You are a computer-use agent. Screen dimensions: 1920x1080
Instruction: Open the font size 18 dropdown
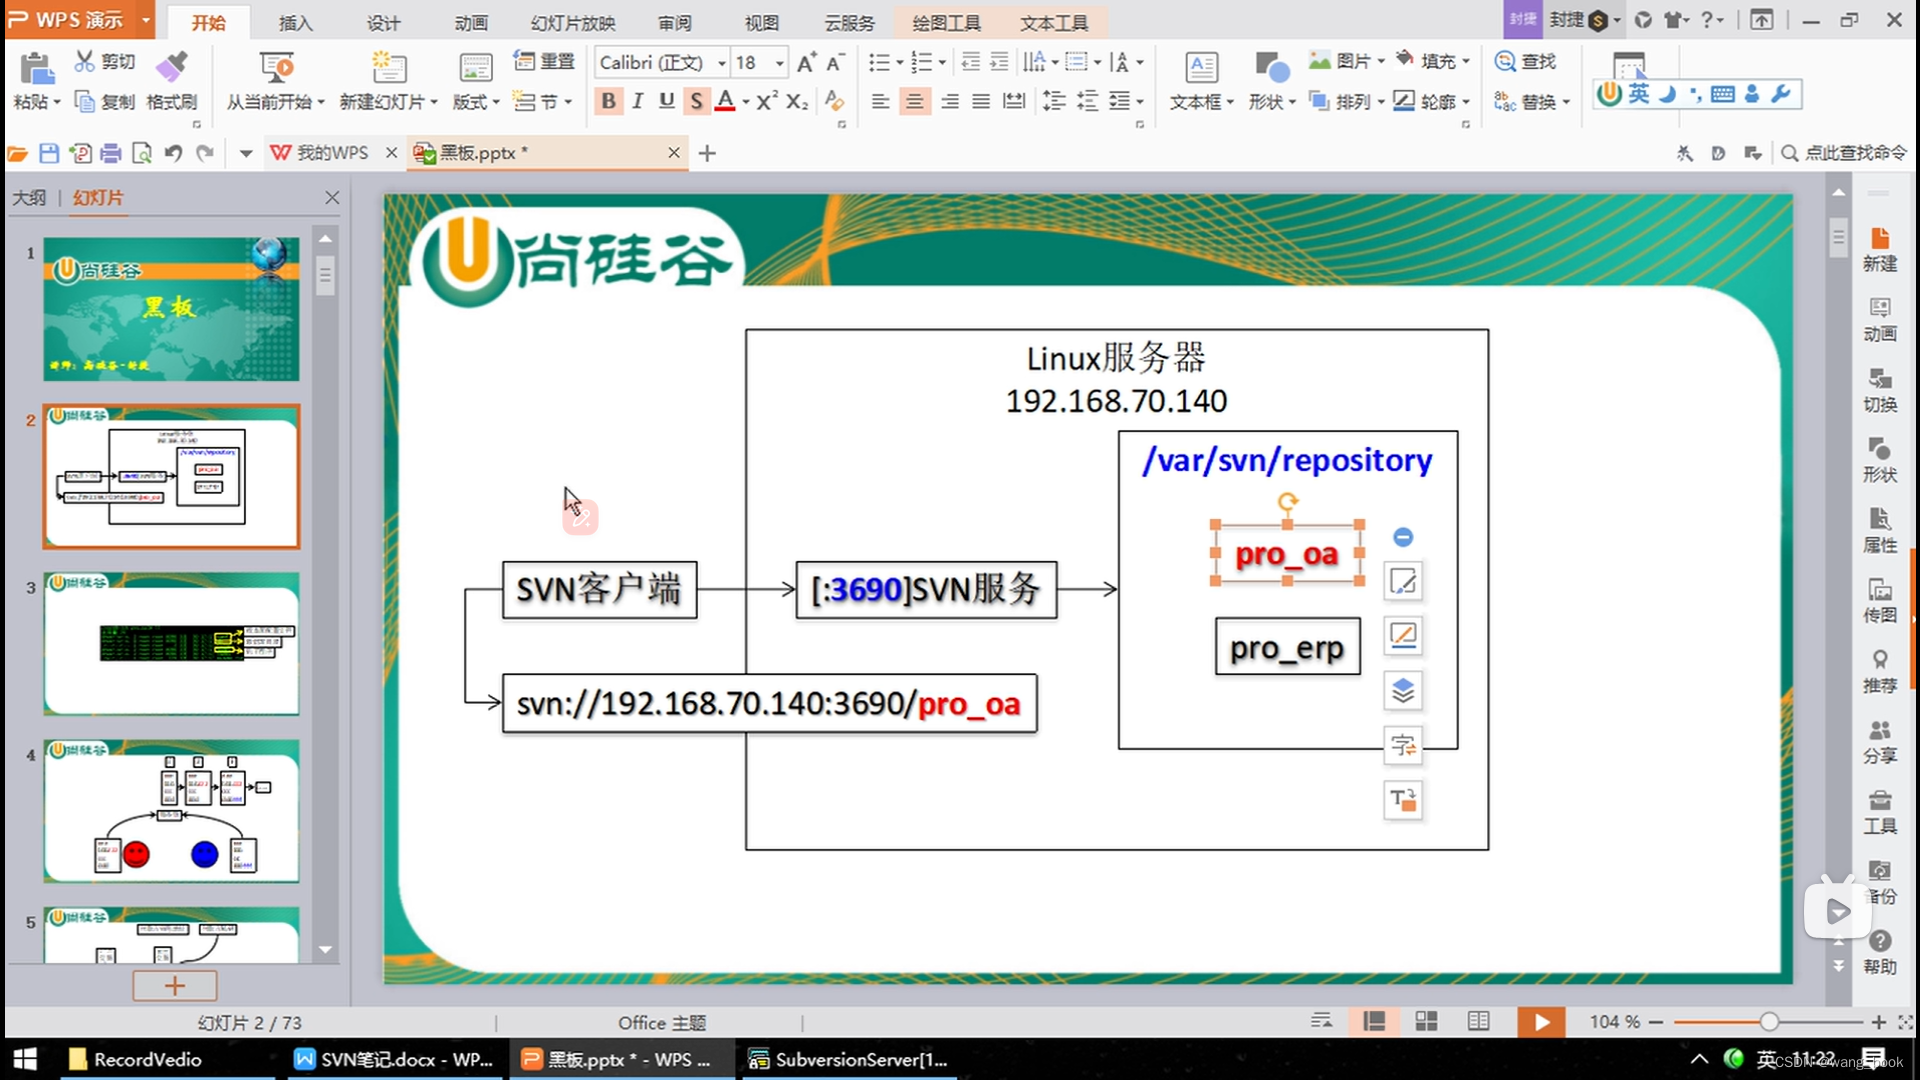click(x=779, y=63)
